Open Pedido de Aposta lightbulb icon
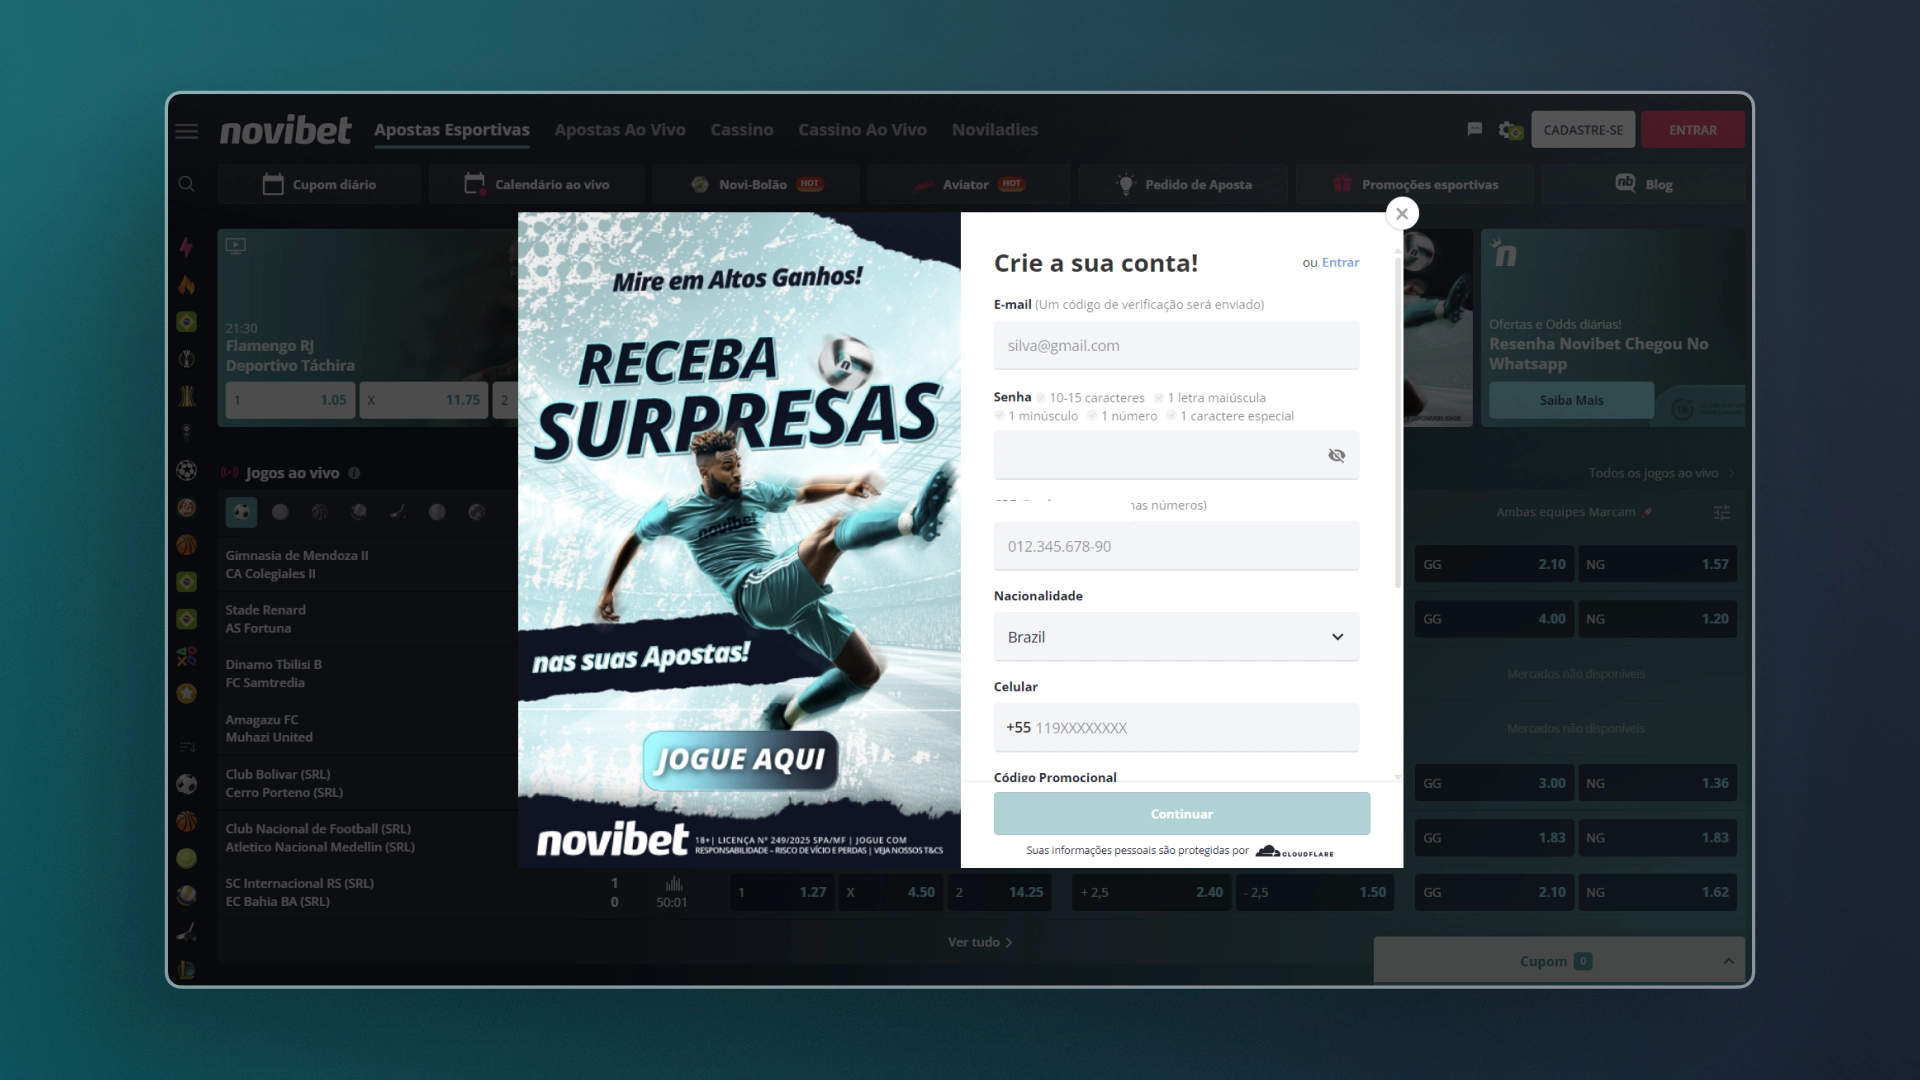This screenshot has height=1080, width=1920. click(x=1126, y=184)
